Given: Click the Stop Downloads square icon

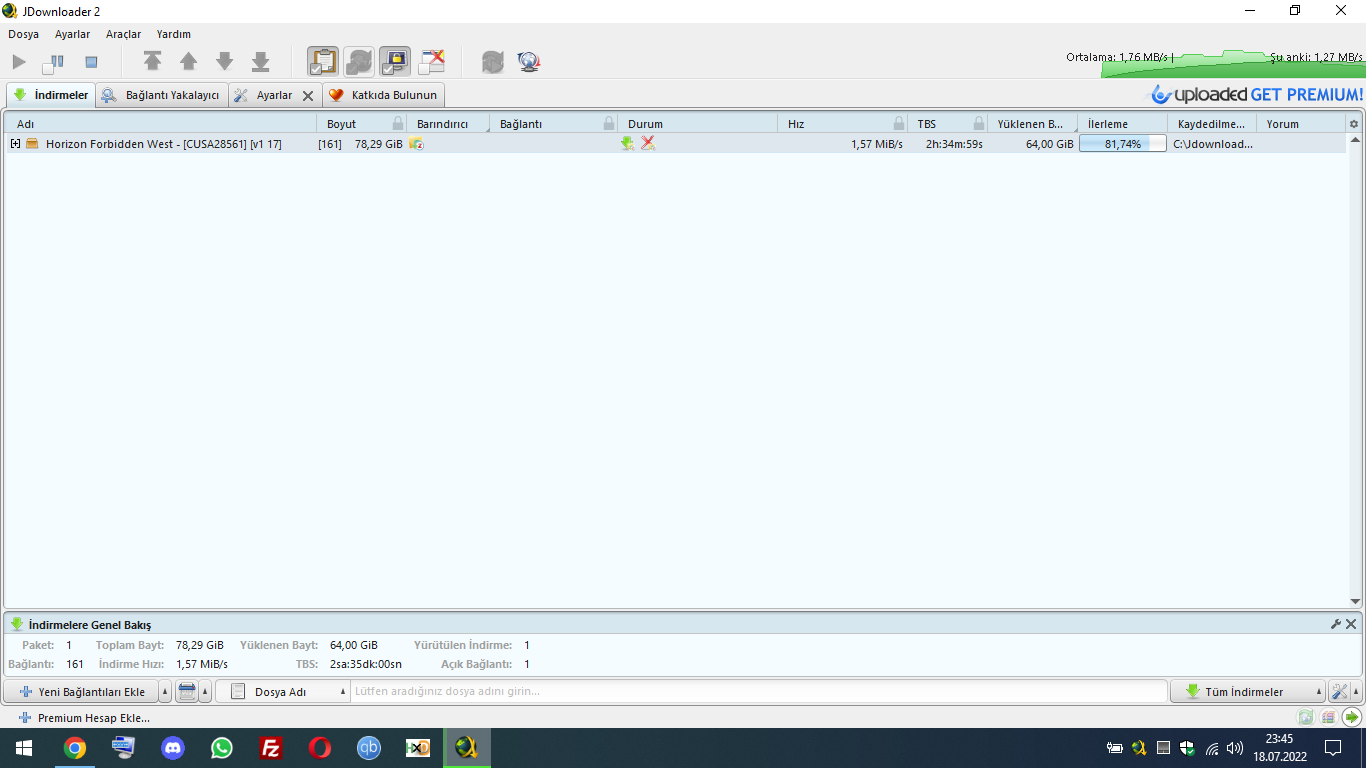Looking at the screenshot, I should click(x=91, y=62).
